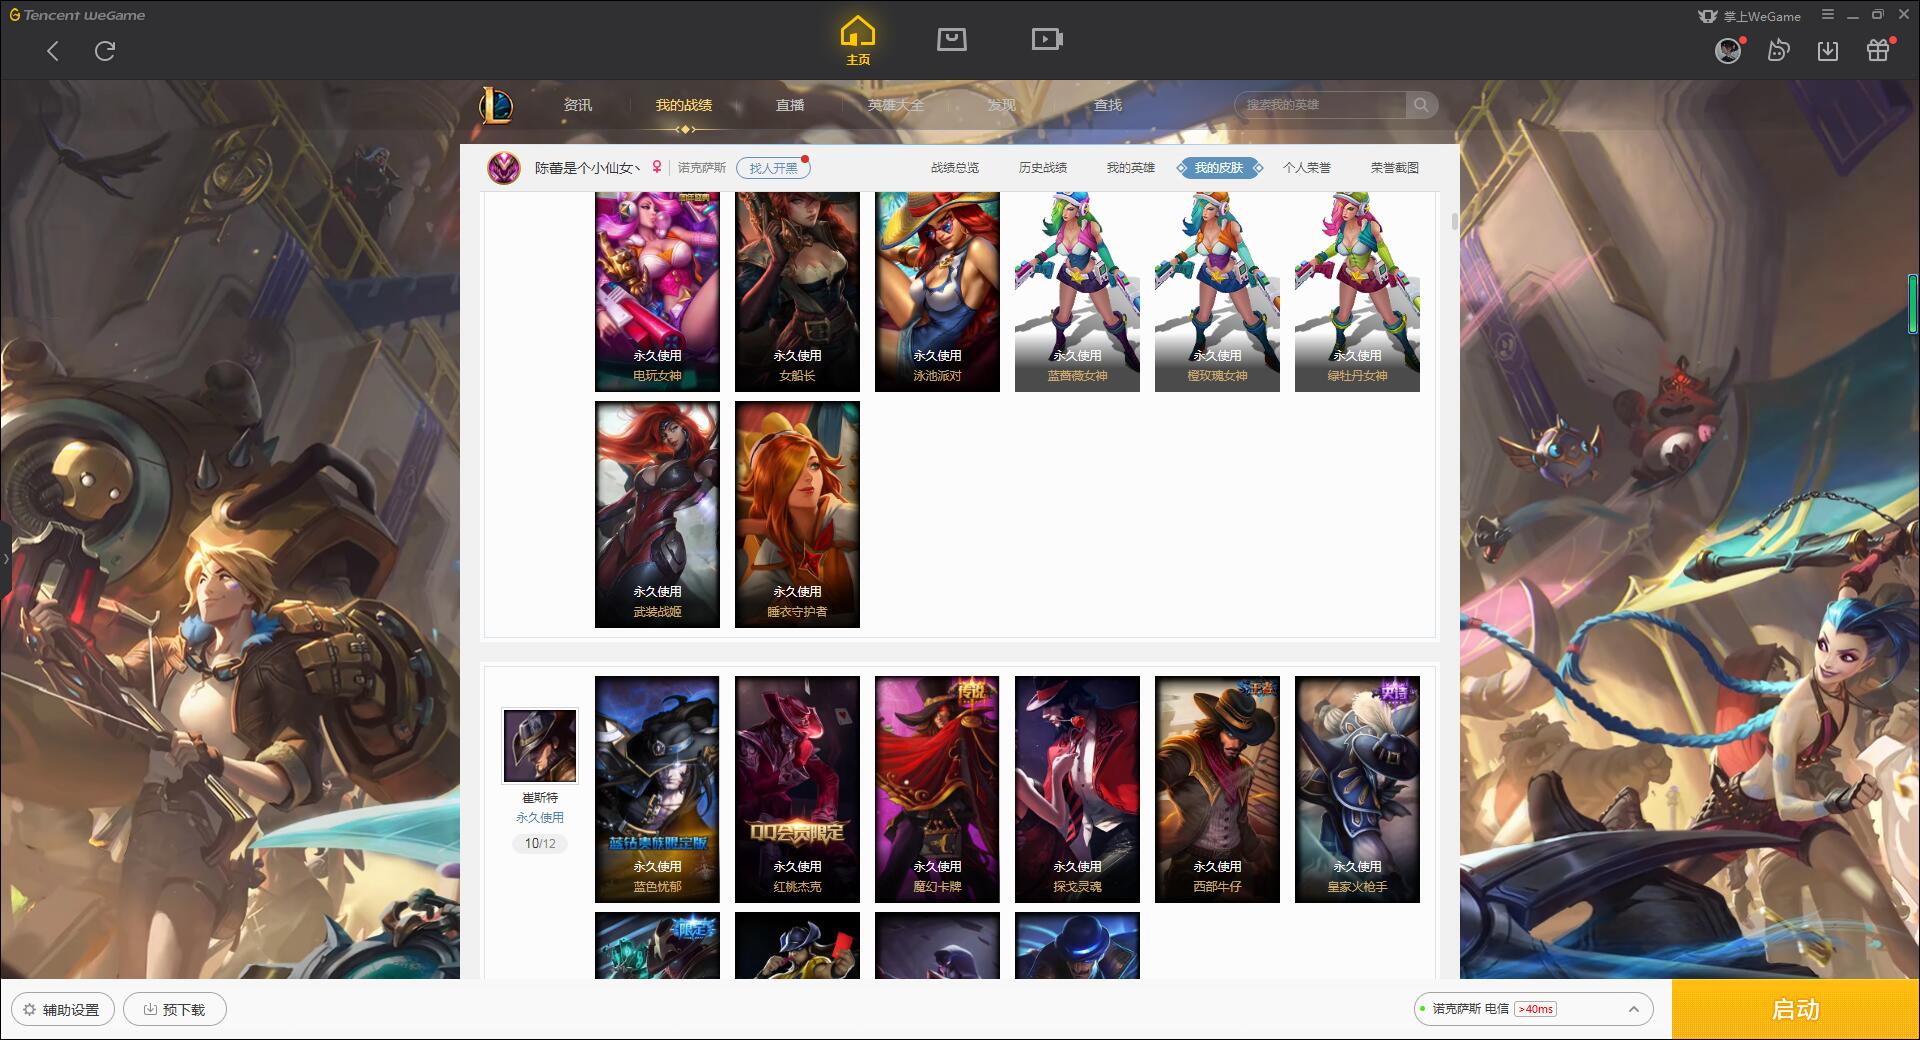Select the 我的皮肤 sub-tab
Viewport: 1920px width, 1040px height.
click(1219, 168)
